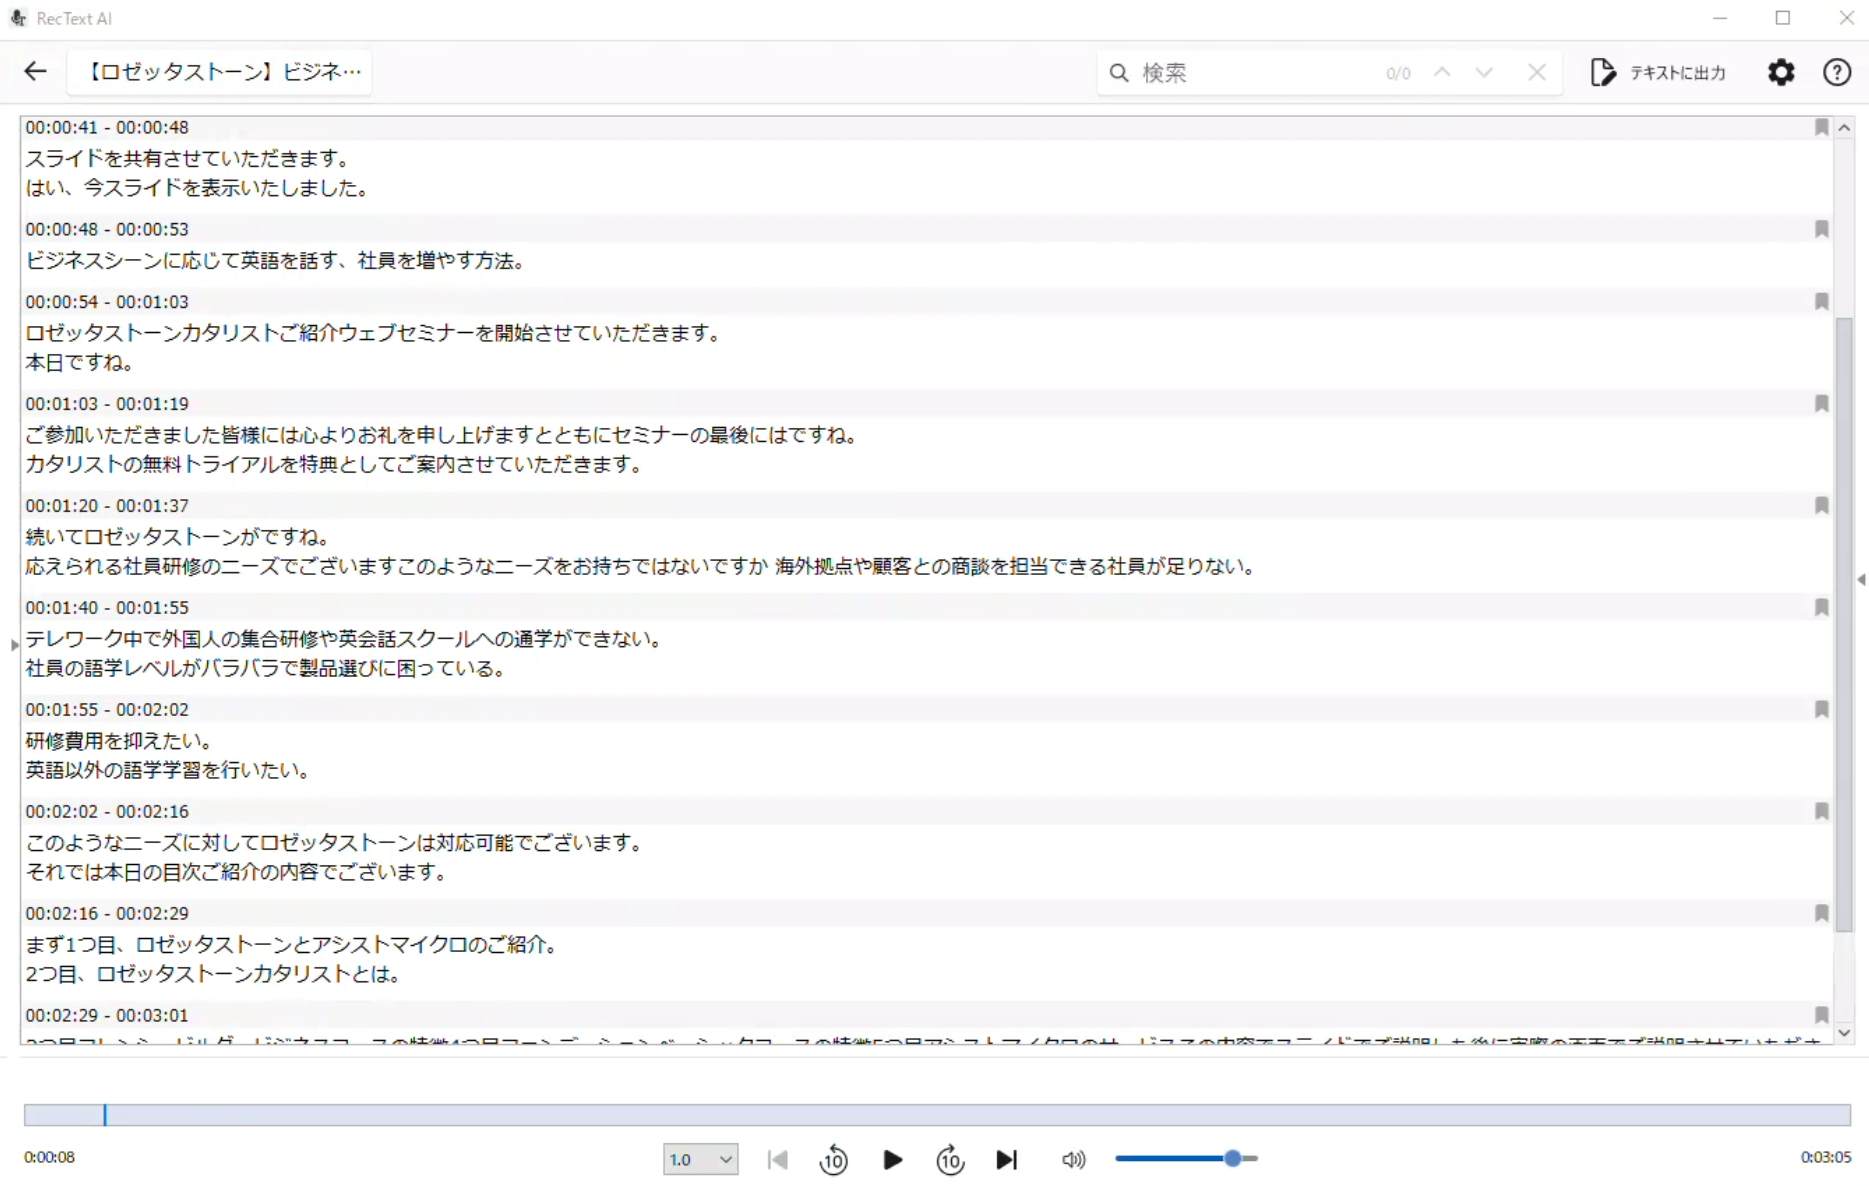
Task: Bookmark the 00:02:16 - 00:02:29 segment
Action: [x=1821, y=913]
